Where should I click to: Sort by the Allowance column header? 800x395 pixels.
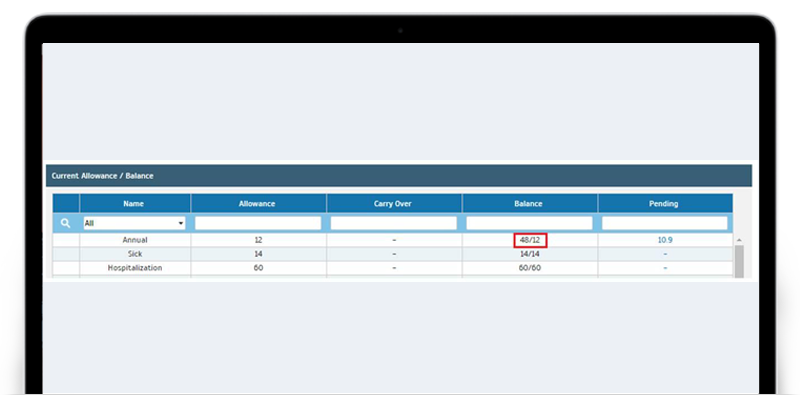258,203
